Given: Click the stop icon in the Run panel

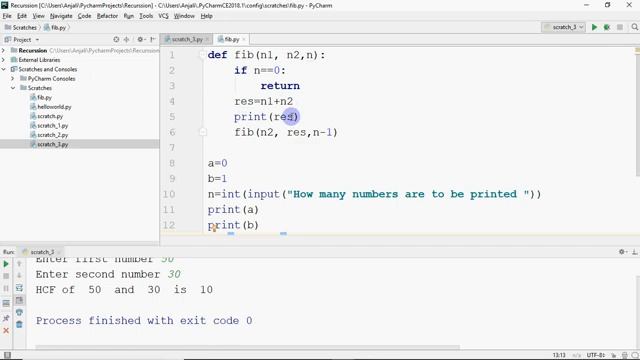Looking at the screenshot, I should tap(6, 276).
